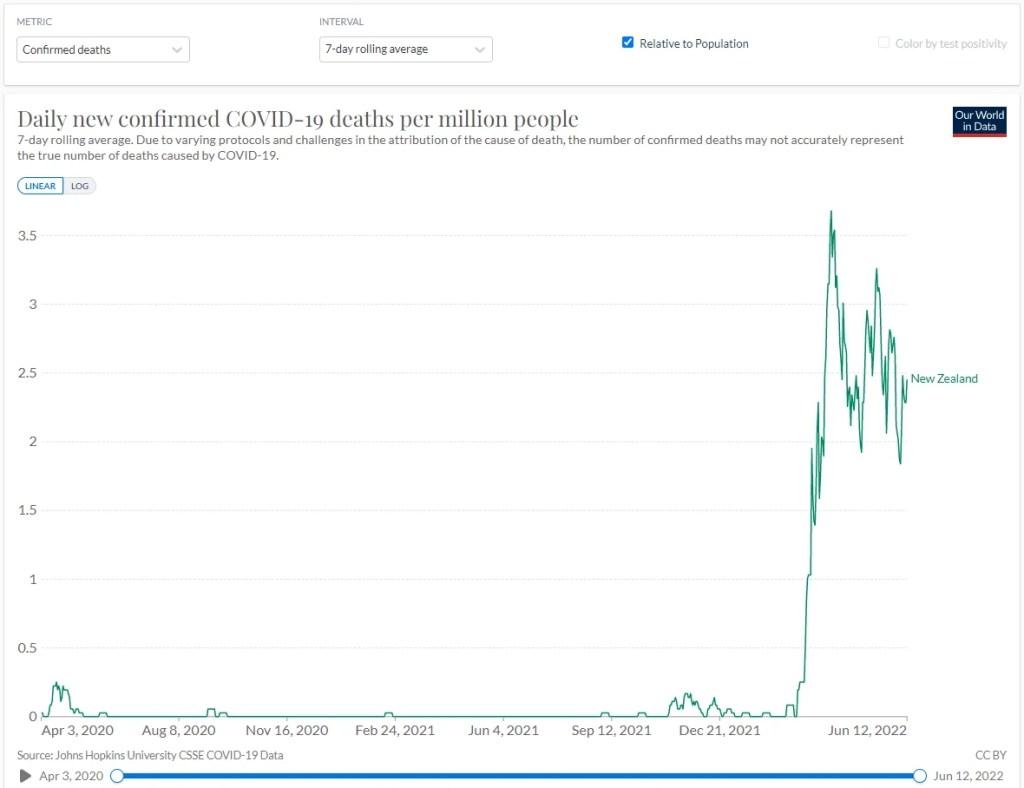Click the blue timeline slider track

(x=519, y=776)
